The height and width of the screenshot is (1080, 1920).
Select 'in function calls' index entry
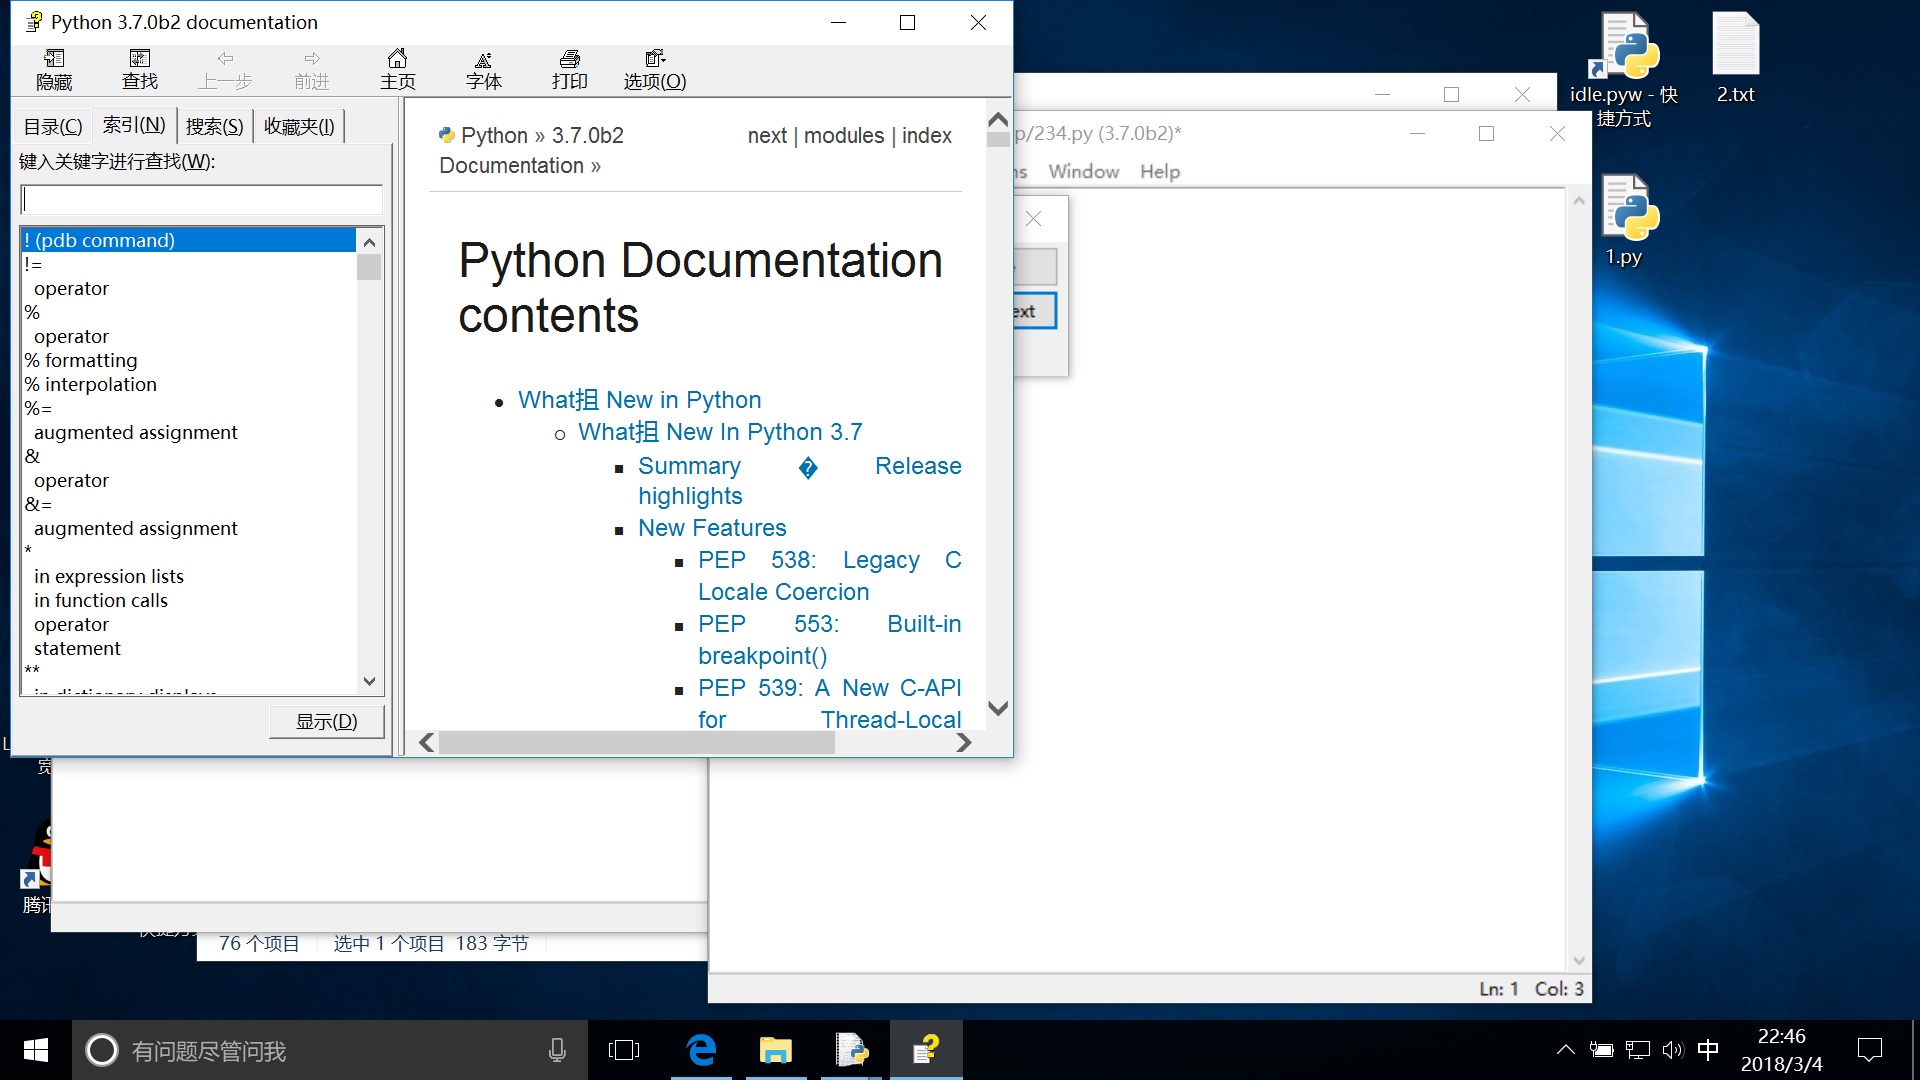101,600
